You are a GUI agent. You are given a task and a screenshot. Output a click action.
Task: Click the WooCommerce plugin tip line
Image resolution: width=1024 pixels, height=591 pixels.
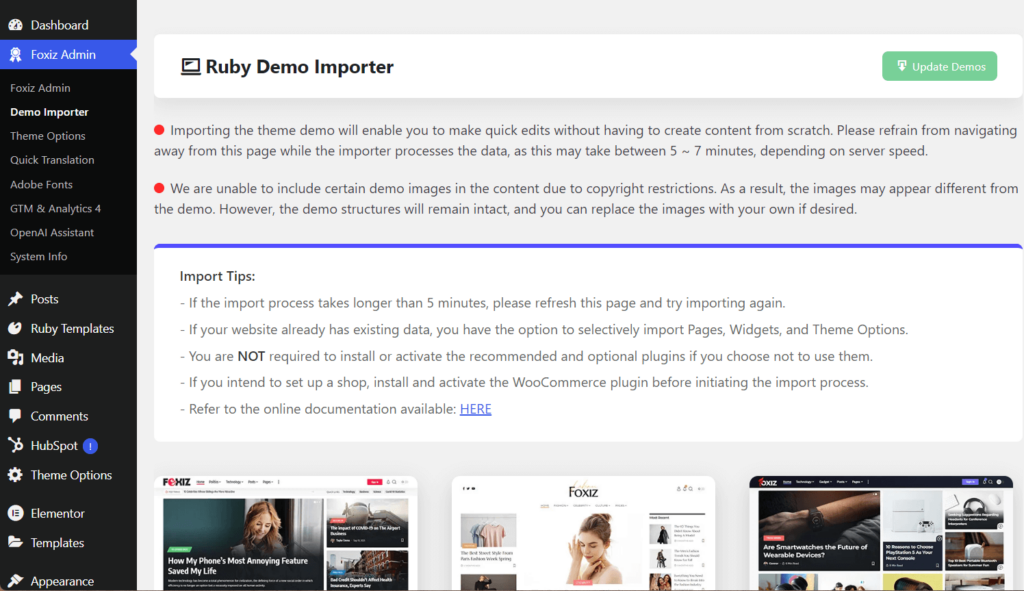click(524, 382)
